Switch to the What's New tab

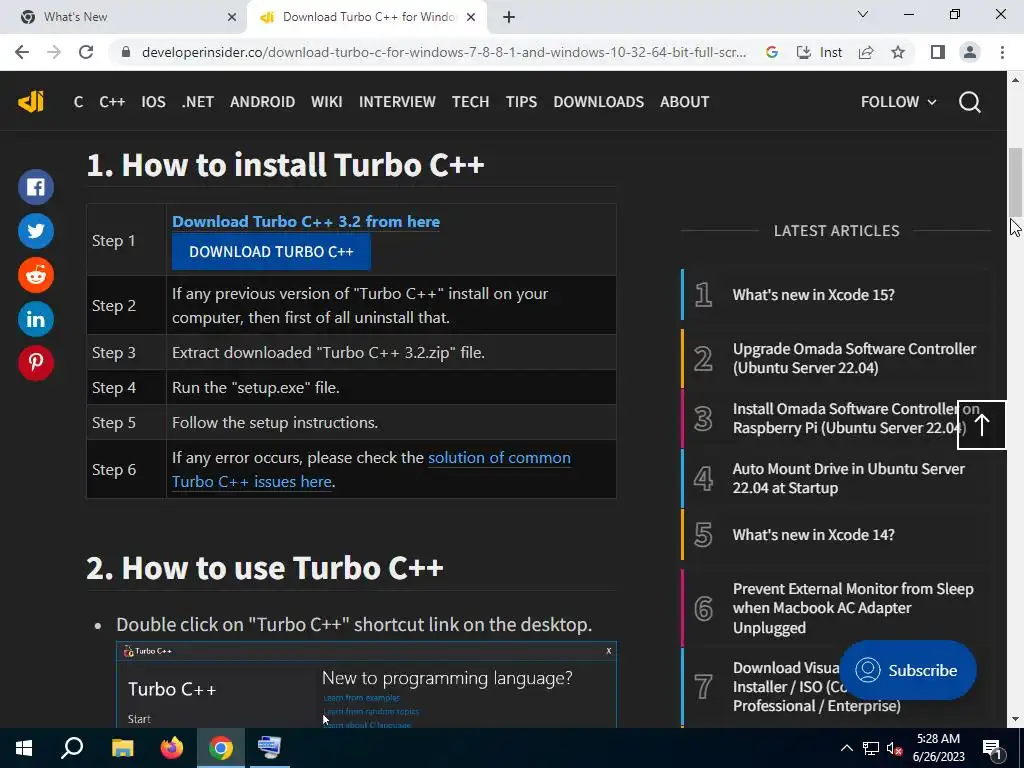coord(124,17)
